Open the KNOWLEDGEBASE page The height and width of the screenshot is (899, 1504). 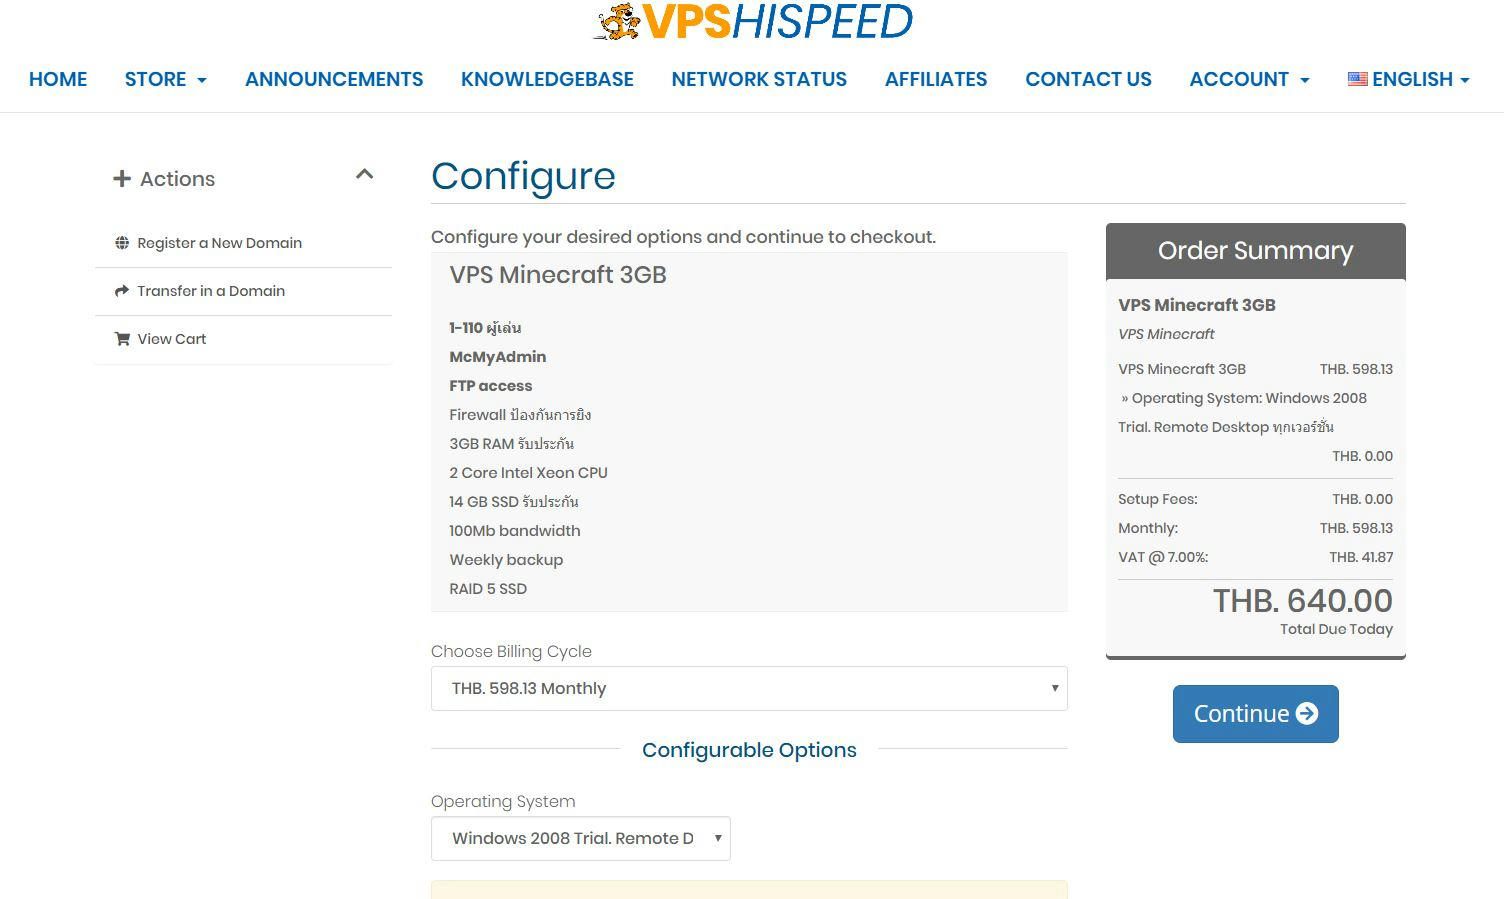(x=547, y=79)
